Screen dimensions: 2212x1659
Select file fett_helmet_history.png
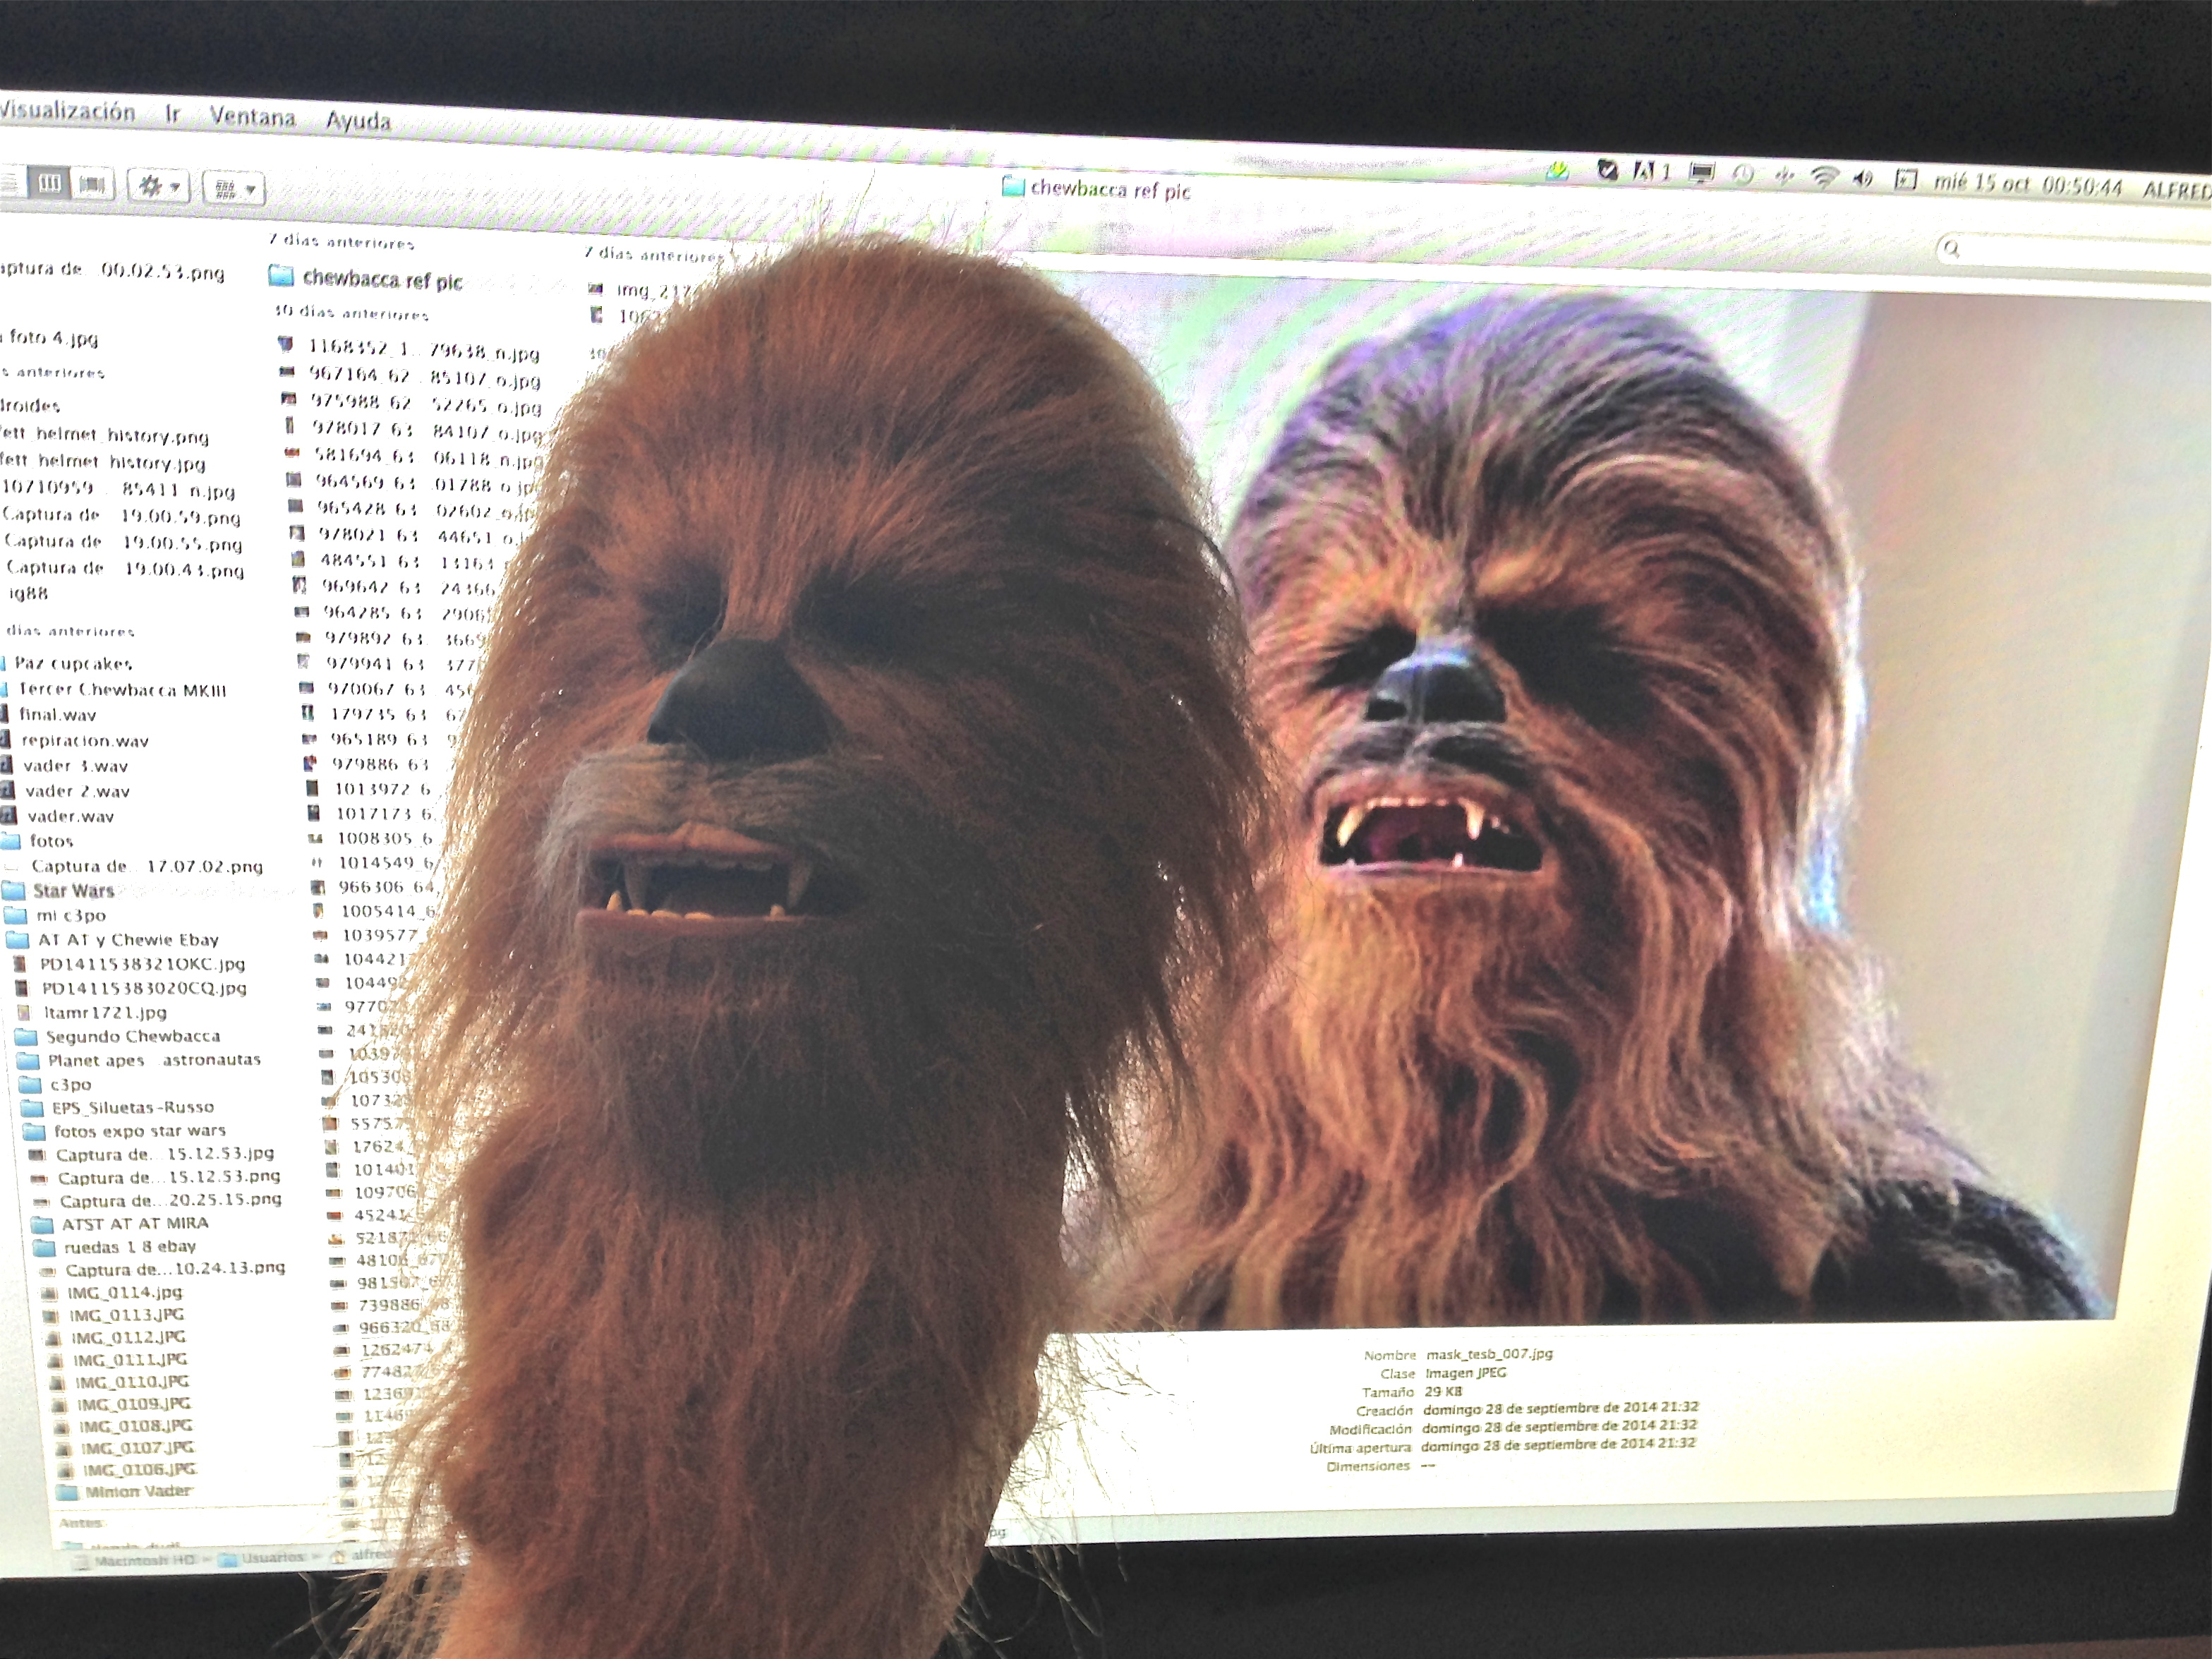[x=103, y=436]
